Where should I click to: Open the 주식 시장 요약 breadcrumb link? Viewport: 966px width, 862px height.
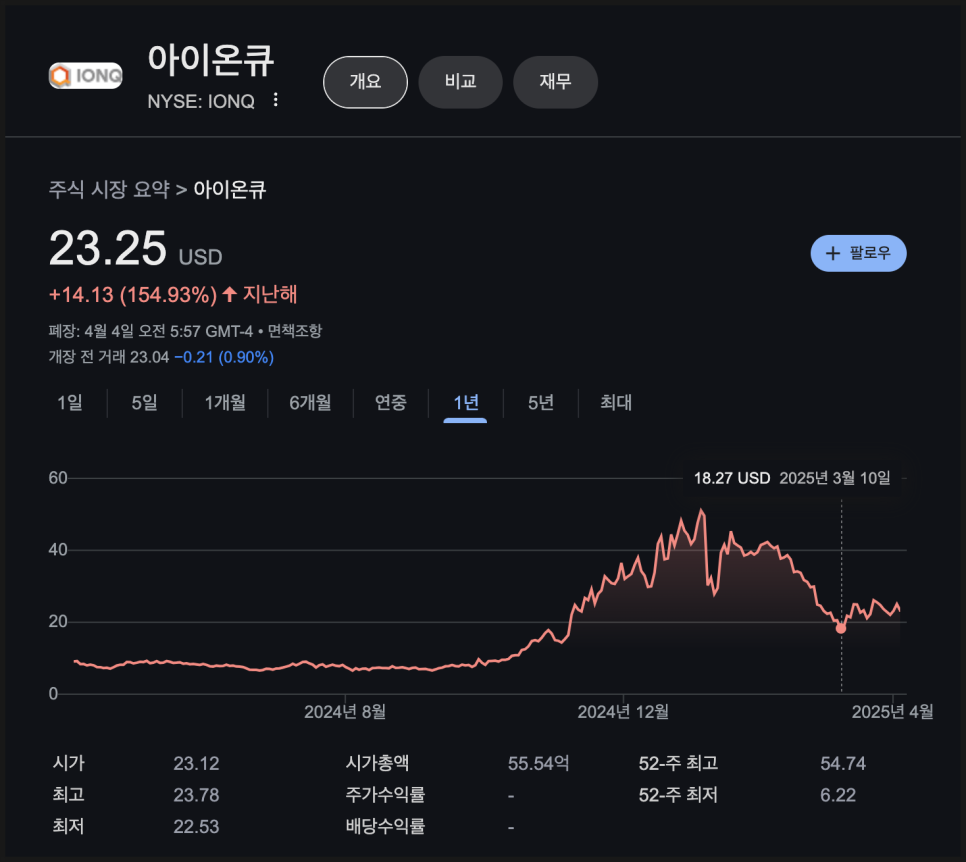[x=109, y=189]
